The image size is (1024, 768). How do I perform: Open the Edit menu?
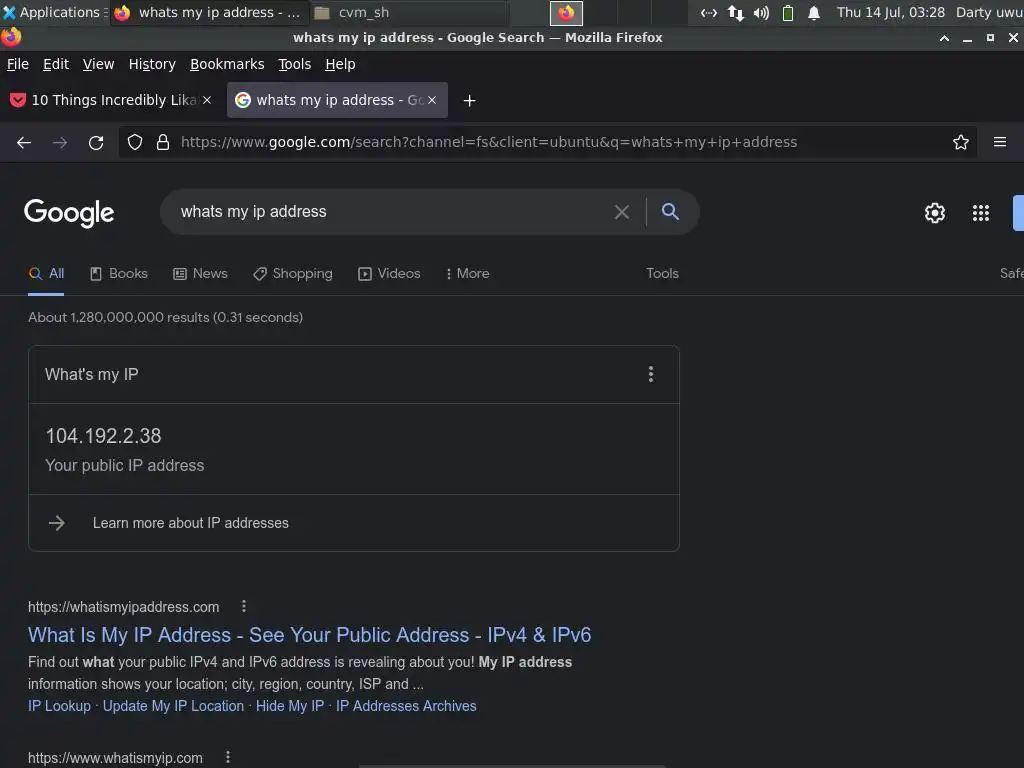click(56, 64)
